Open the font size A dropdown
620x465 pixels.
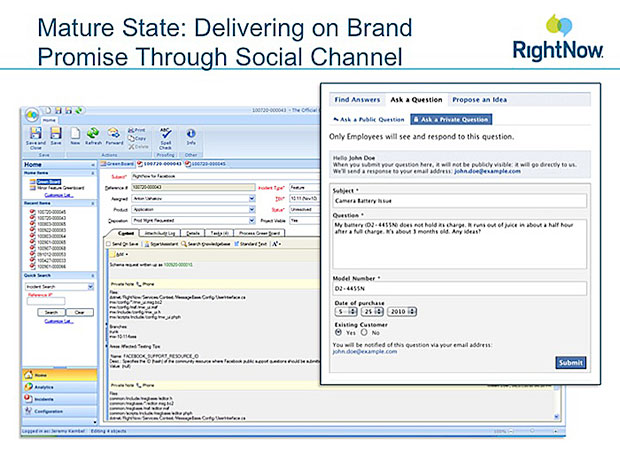(276, 244)
